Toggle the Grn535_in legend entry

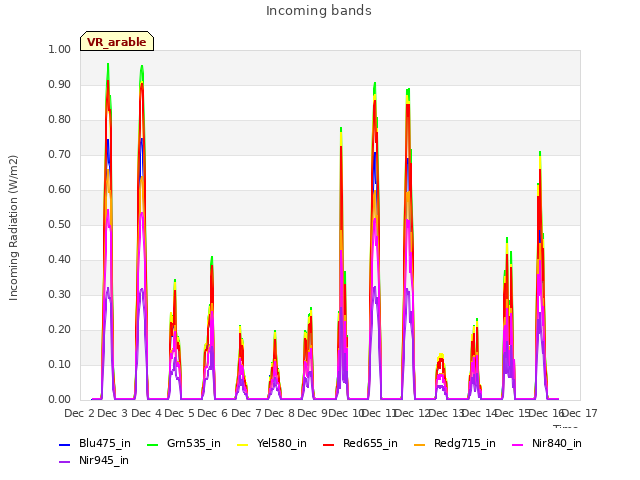point(184,443)
